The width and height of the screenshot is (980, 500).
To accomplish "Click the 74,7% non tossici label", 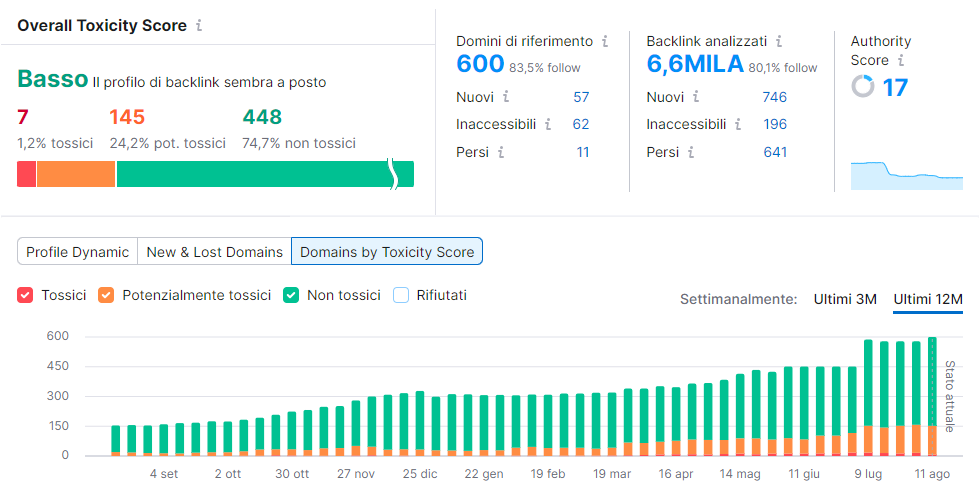I will pyautogui.click(x=299, y=143).
